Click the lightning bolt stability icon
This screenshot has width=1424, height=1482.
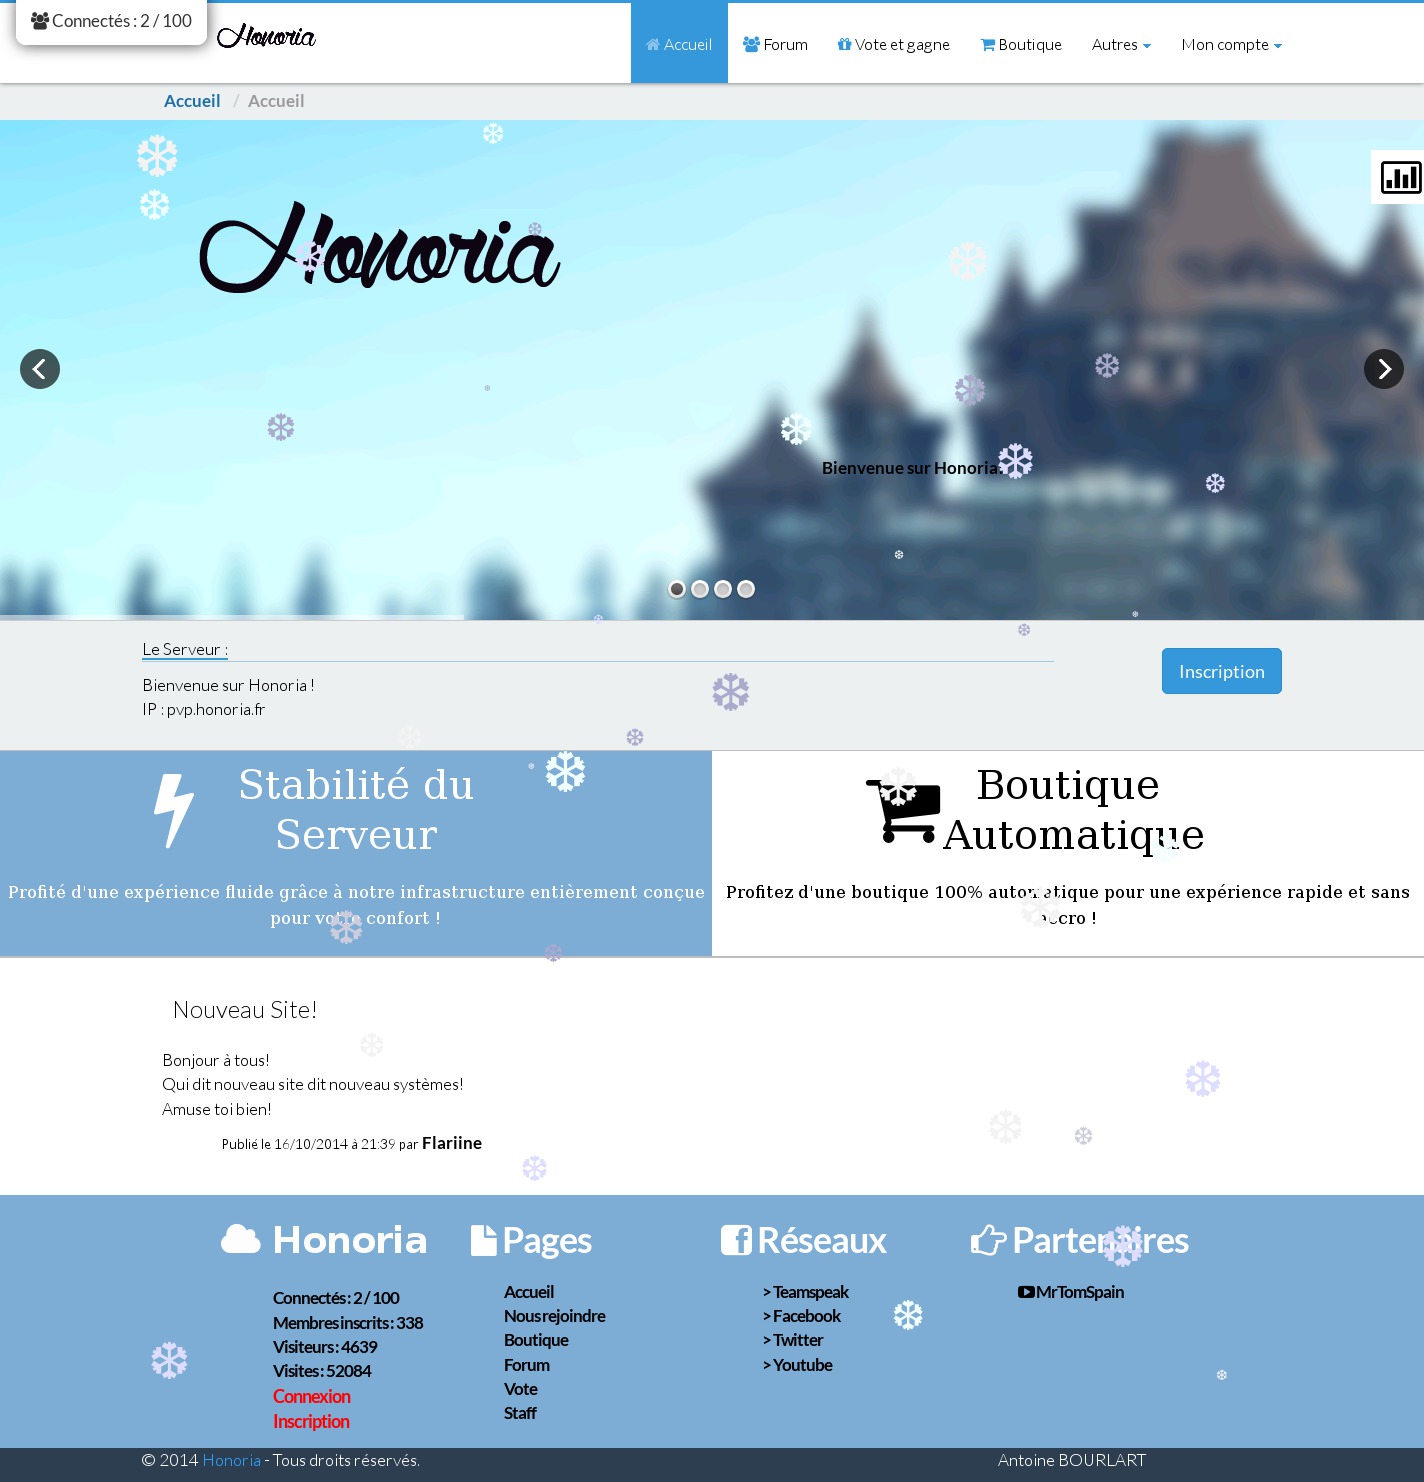tap(174, 810)
